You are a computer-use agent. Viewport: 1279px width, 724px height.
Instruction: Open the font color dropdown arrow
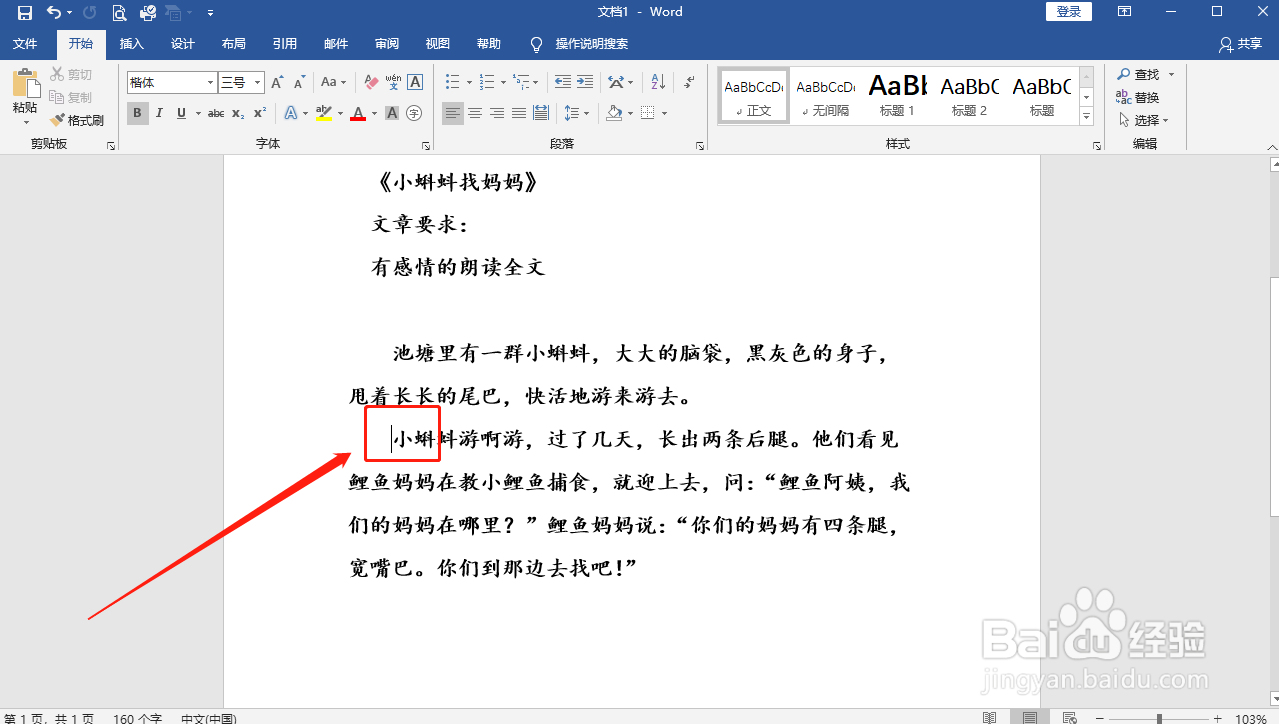pos(375,113)
